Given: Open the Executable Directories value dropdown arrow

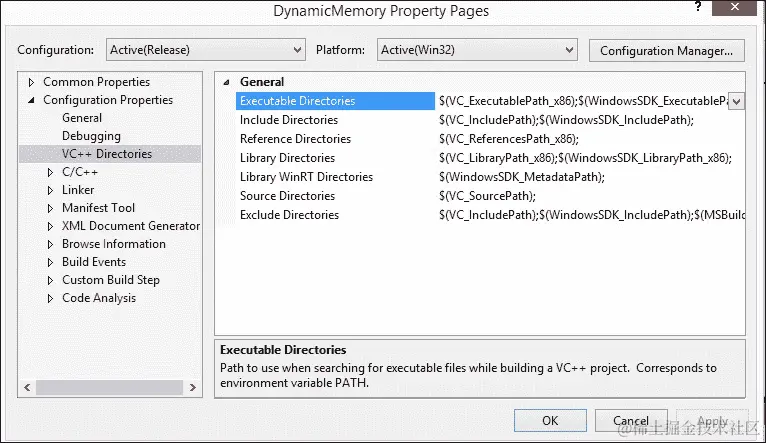Looking at the screenshot, I should (x=737, y=102).
